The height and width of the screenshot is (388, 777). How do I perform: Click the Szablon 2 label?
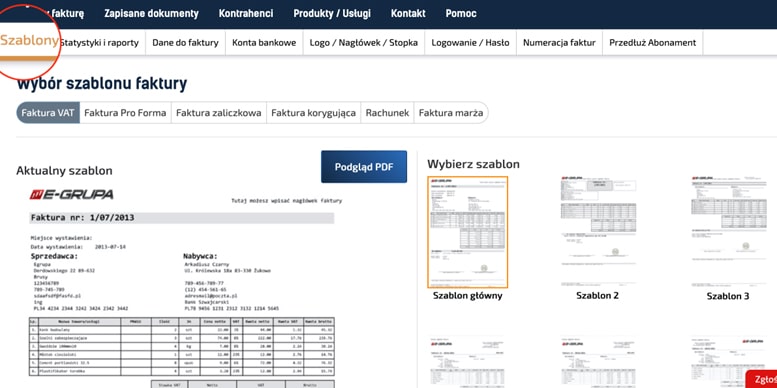tap(598, 296)
